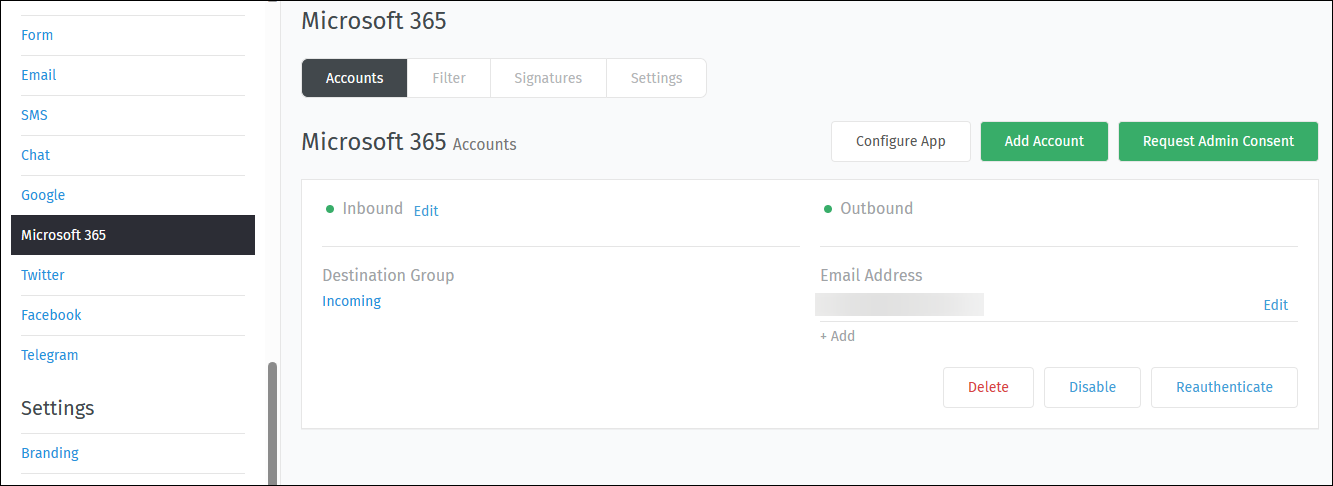The height and width of the screenshot is (486, 1333).
Task: Click the sidebar vertical scrollbar
Action: pos(272,423)
